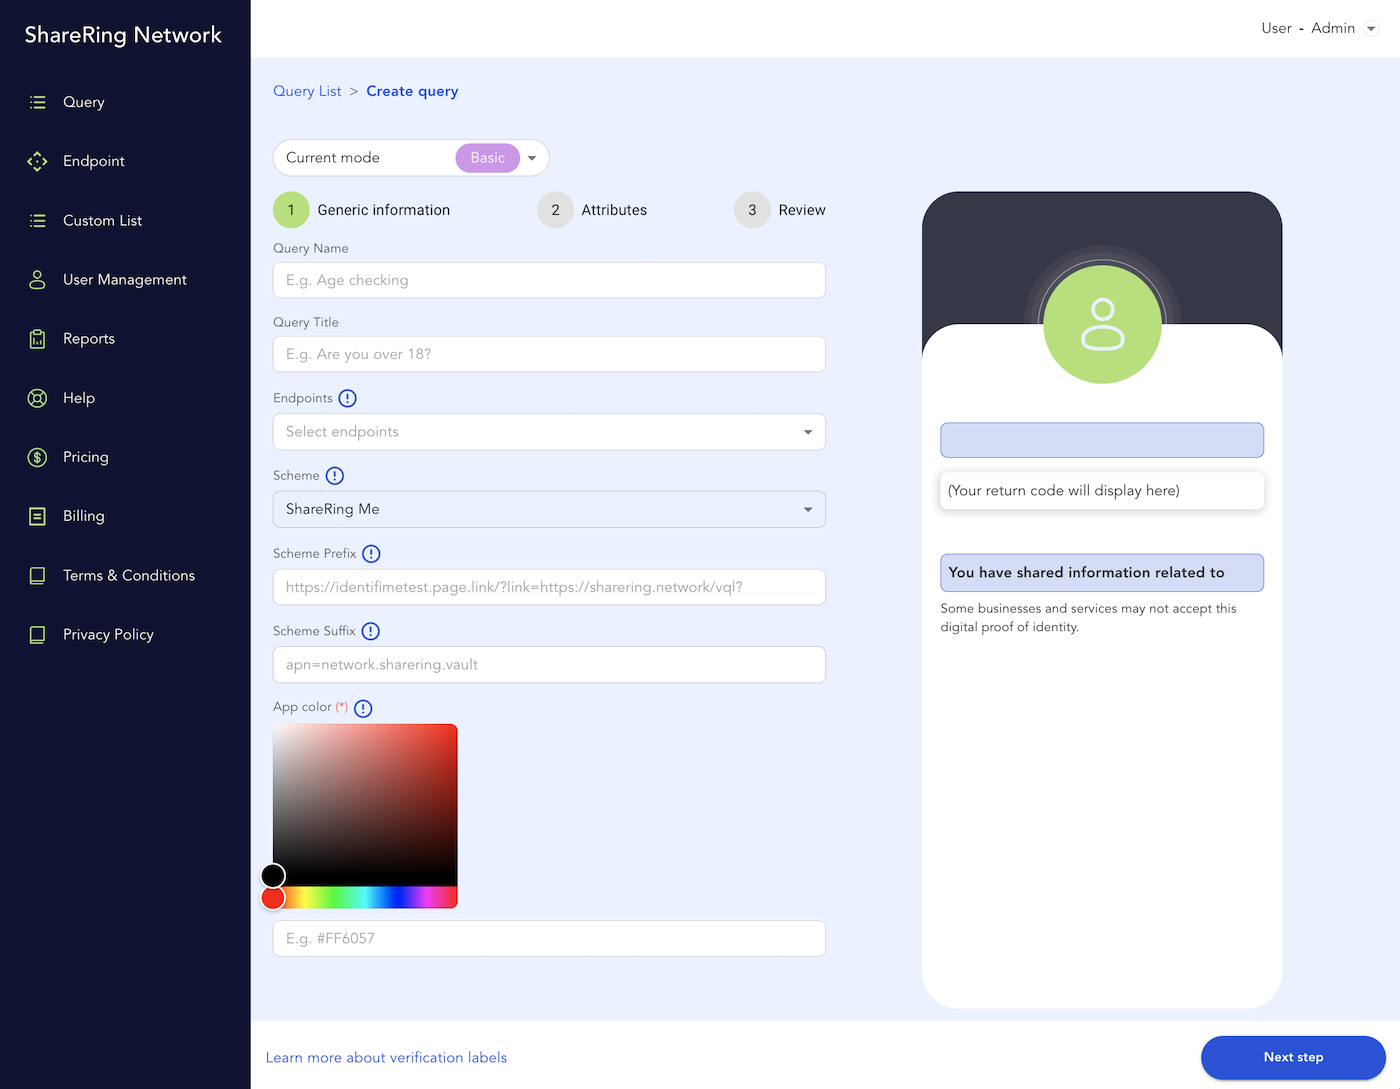
Task: Go to Billing page
Action: [84, 516]
